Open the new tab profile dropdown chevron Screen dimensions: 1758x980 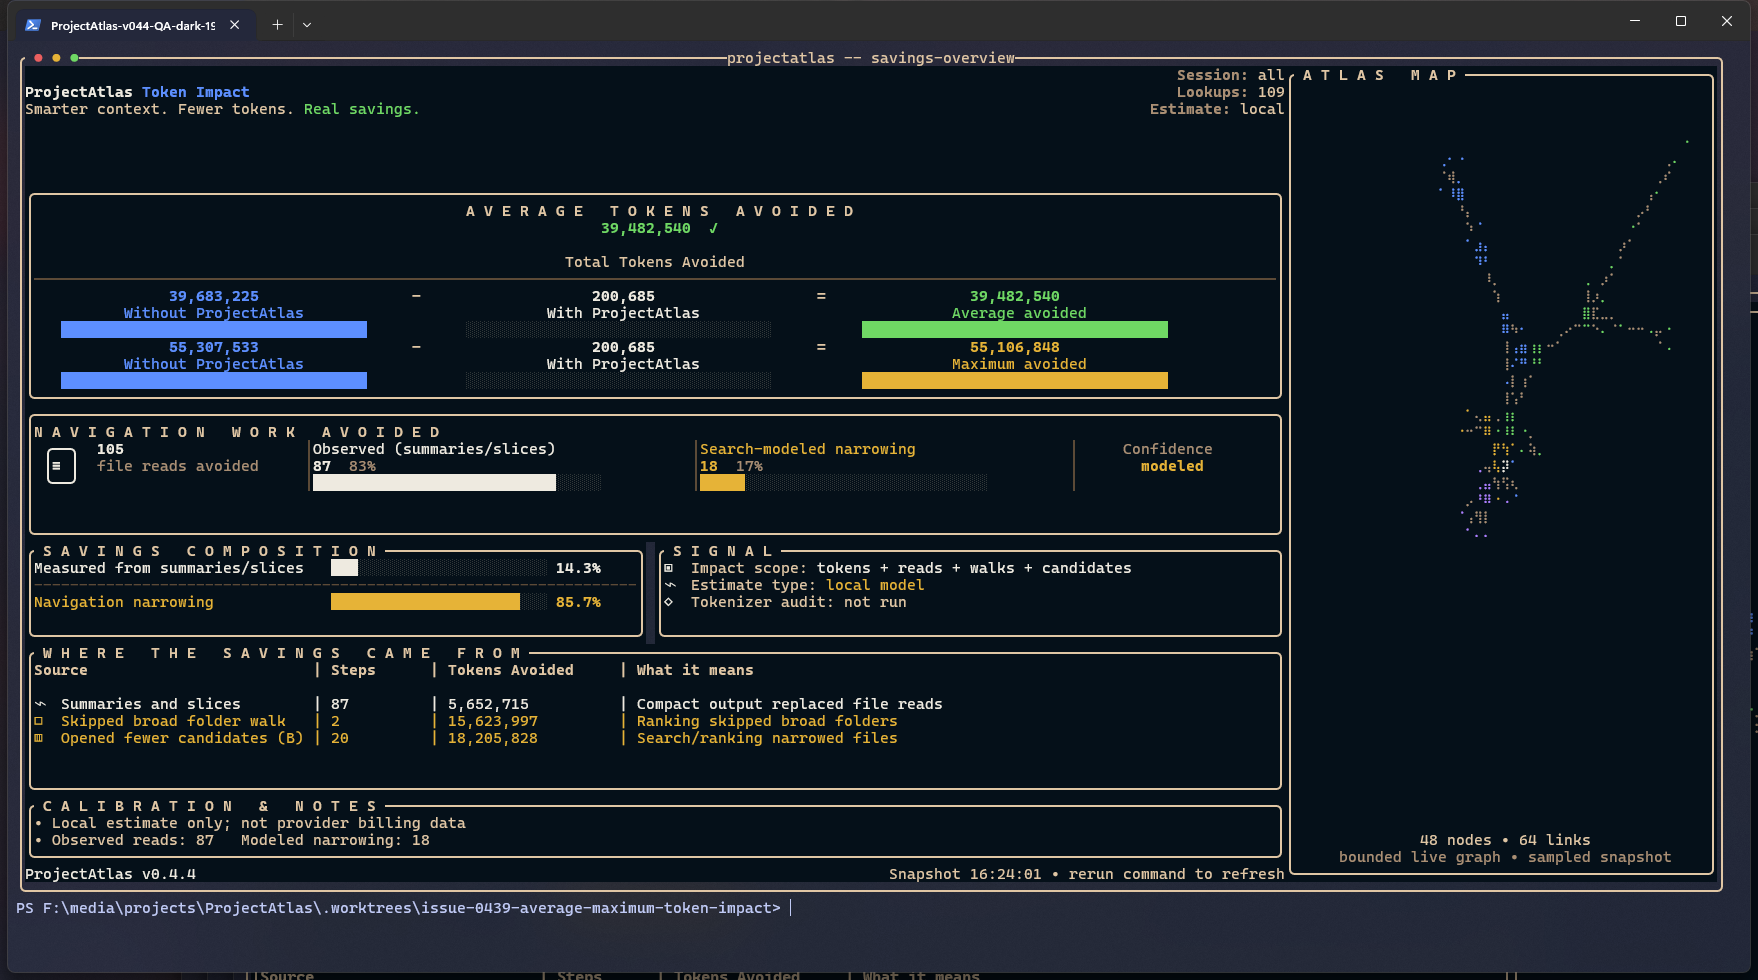[x=307, y=25]
